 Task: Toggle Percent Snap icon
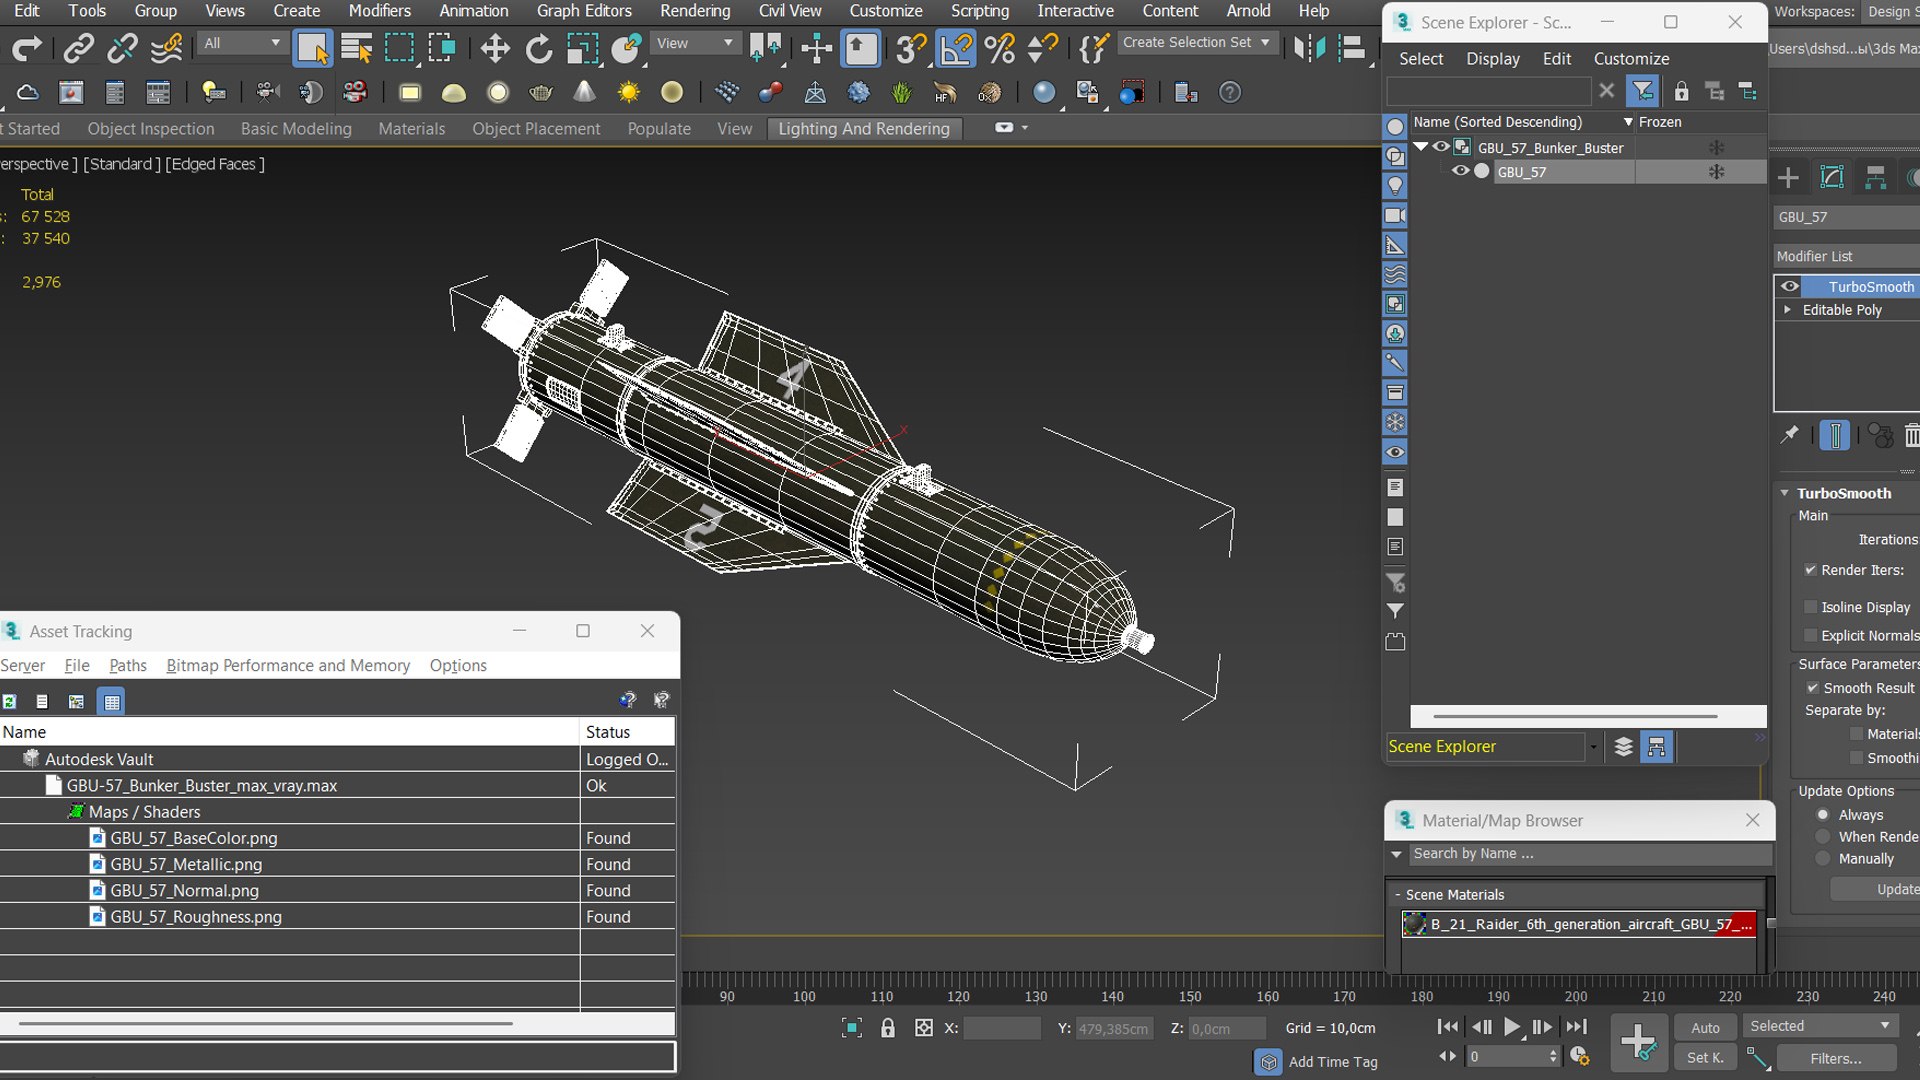999,48
